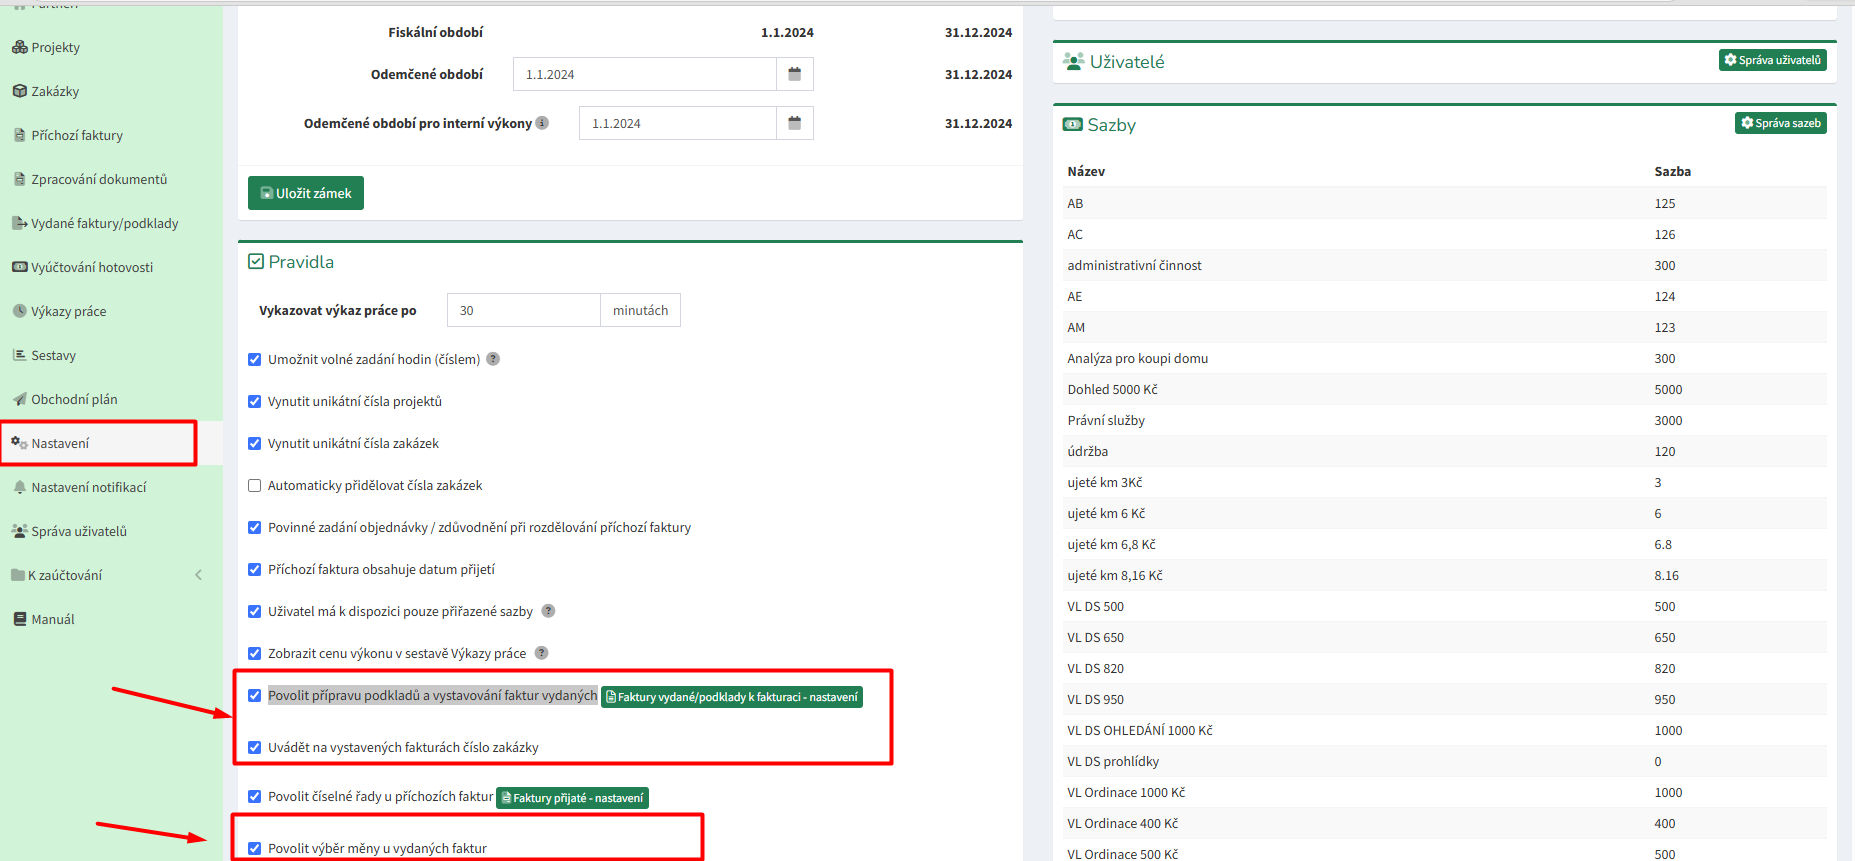The image size is (1855, 861).
Task: Click the K zaúčtování folder icon
Action: coord(18,575)
